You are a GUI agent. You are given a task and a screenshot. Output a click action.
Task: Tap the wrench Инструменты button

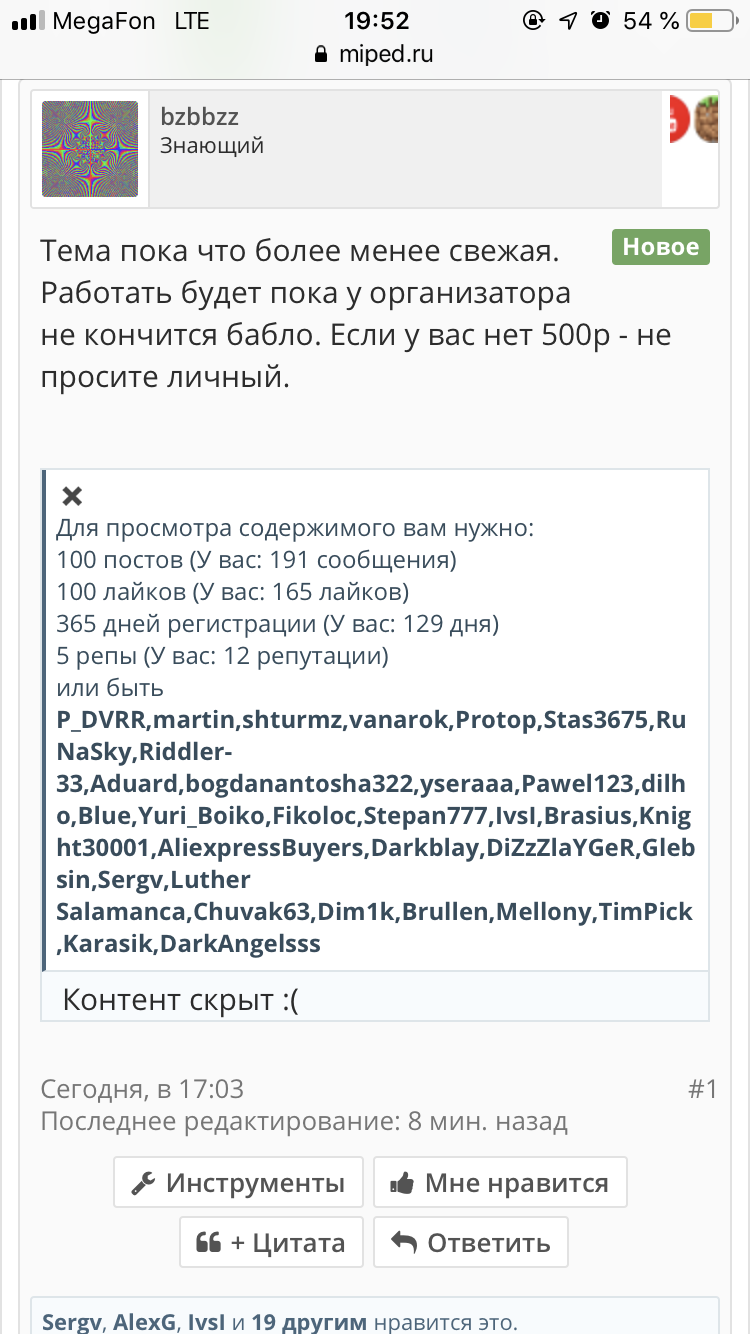pos(238,1183)
